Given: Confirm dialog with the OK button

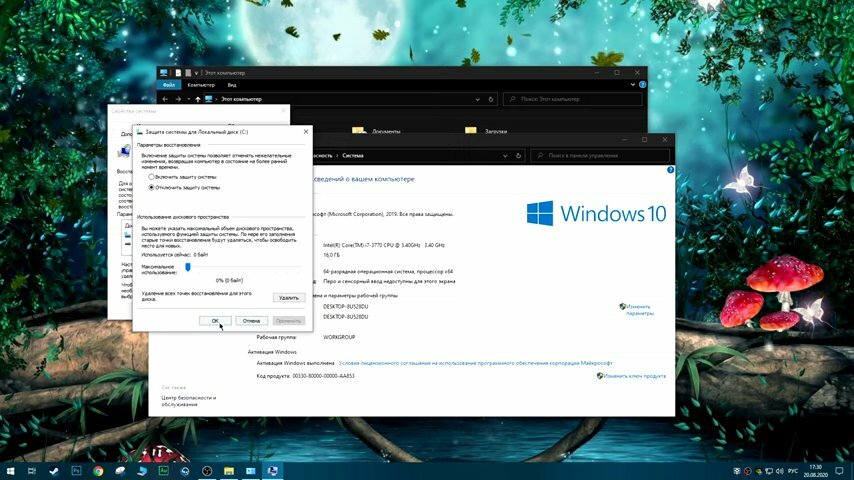Looking at the screenshot, I should coord(215,321).
